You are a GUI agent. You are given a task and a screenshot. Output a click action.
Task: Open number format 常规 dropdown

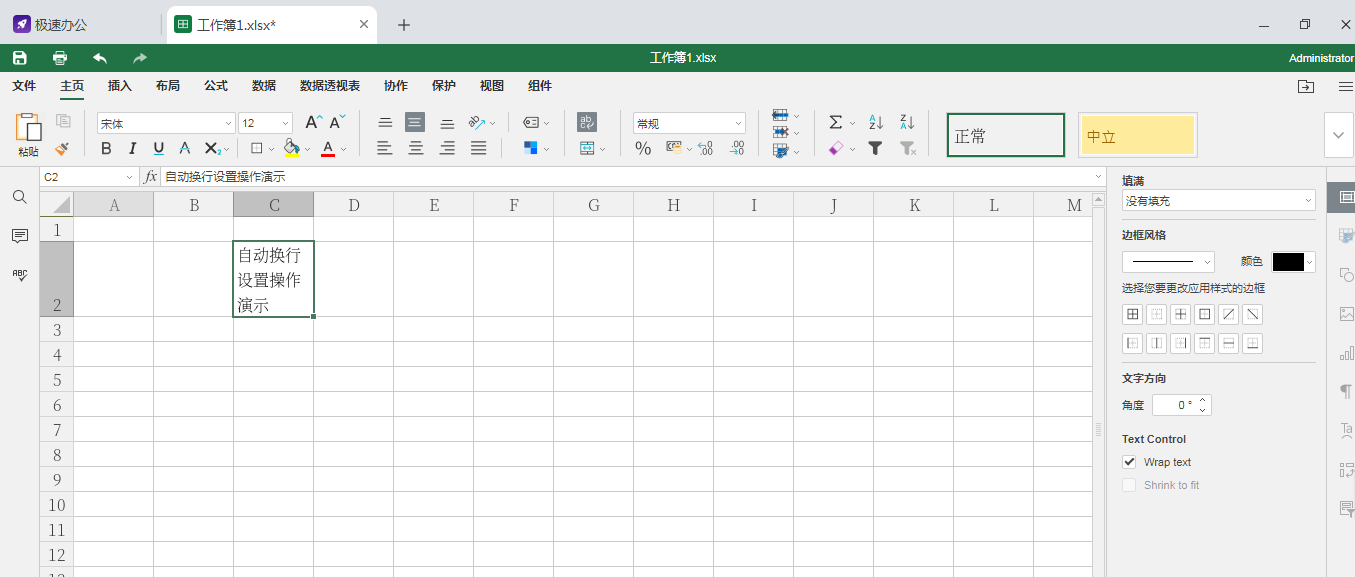tap(739, 123)
